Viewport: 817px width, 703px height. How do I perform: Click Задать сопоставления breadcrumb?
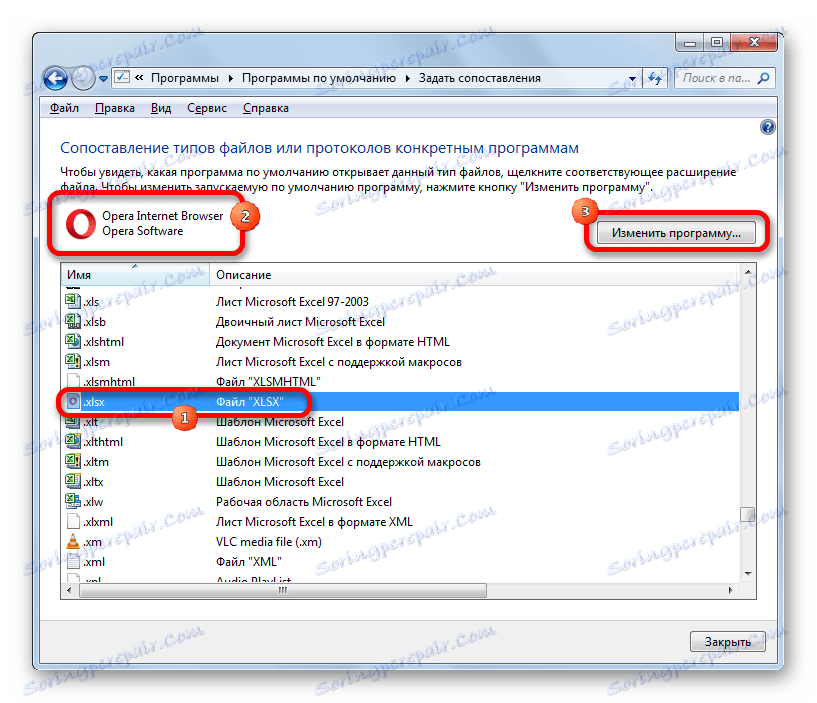479,78
